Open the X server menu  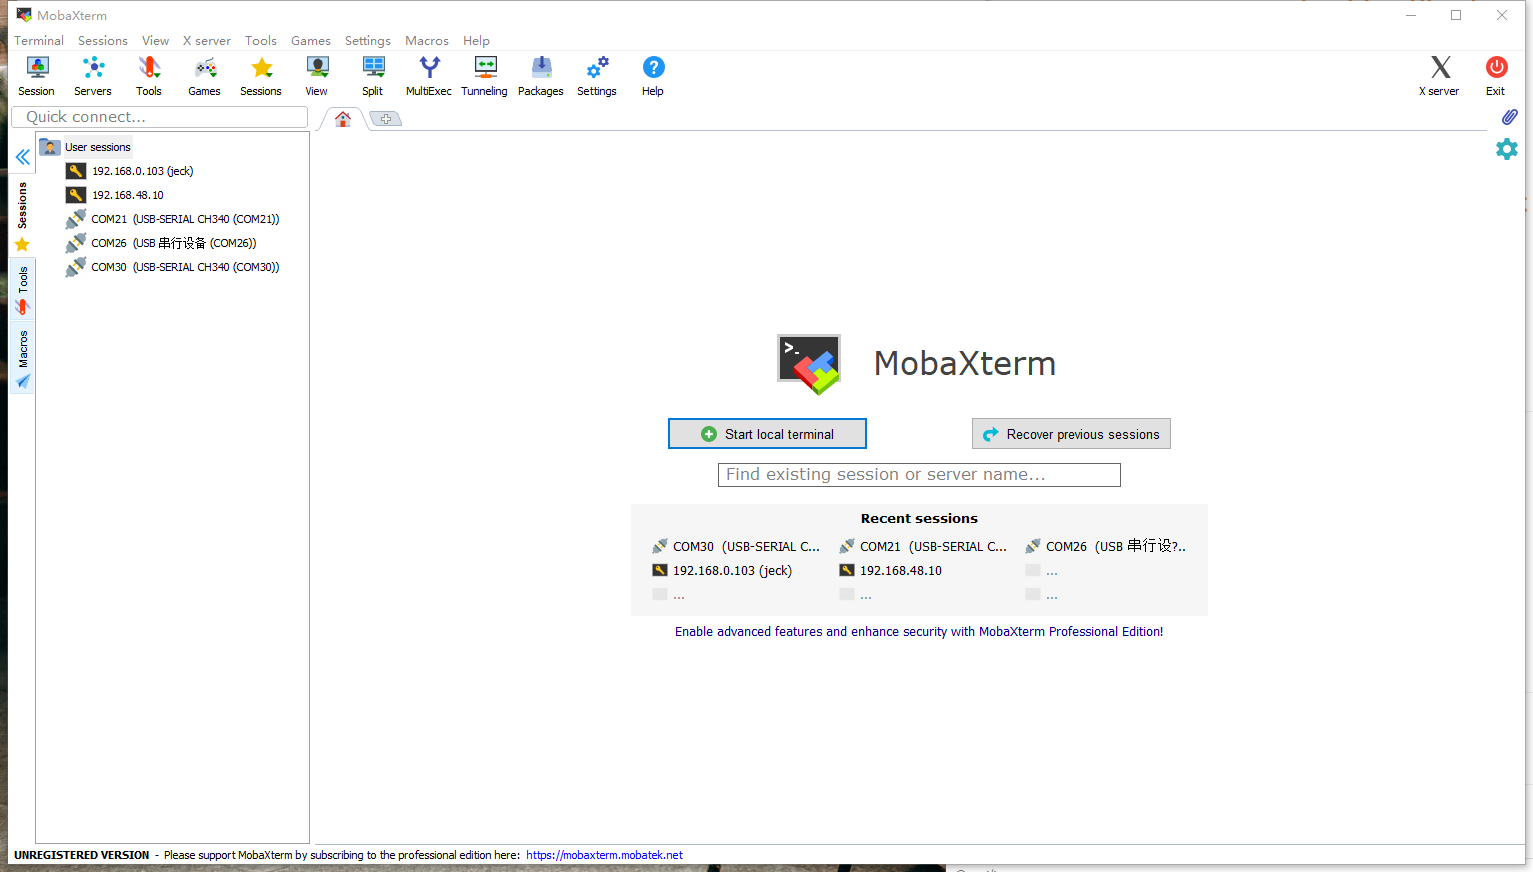click(x=207, y=41)
